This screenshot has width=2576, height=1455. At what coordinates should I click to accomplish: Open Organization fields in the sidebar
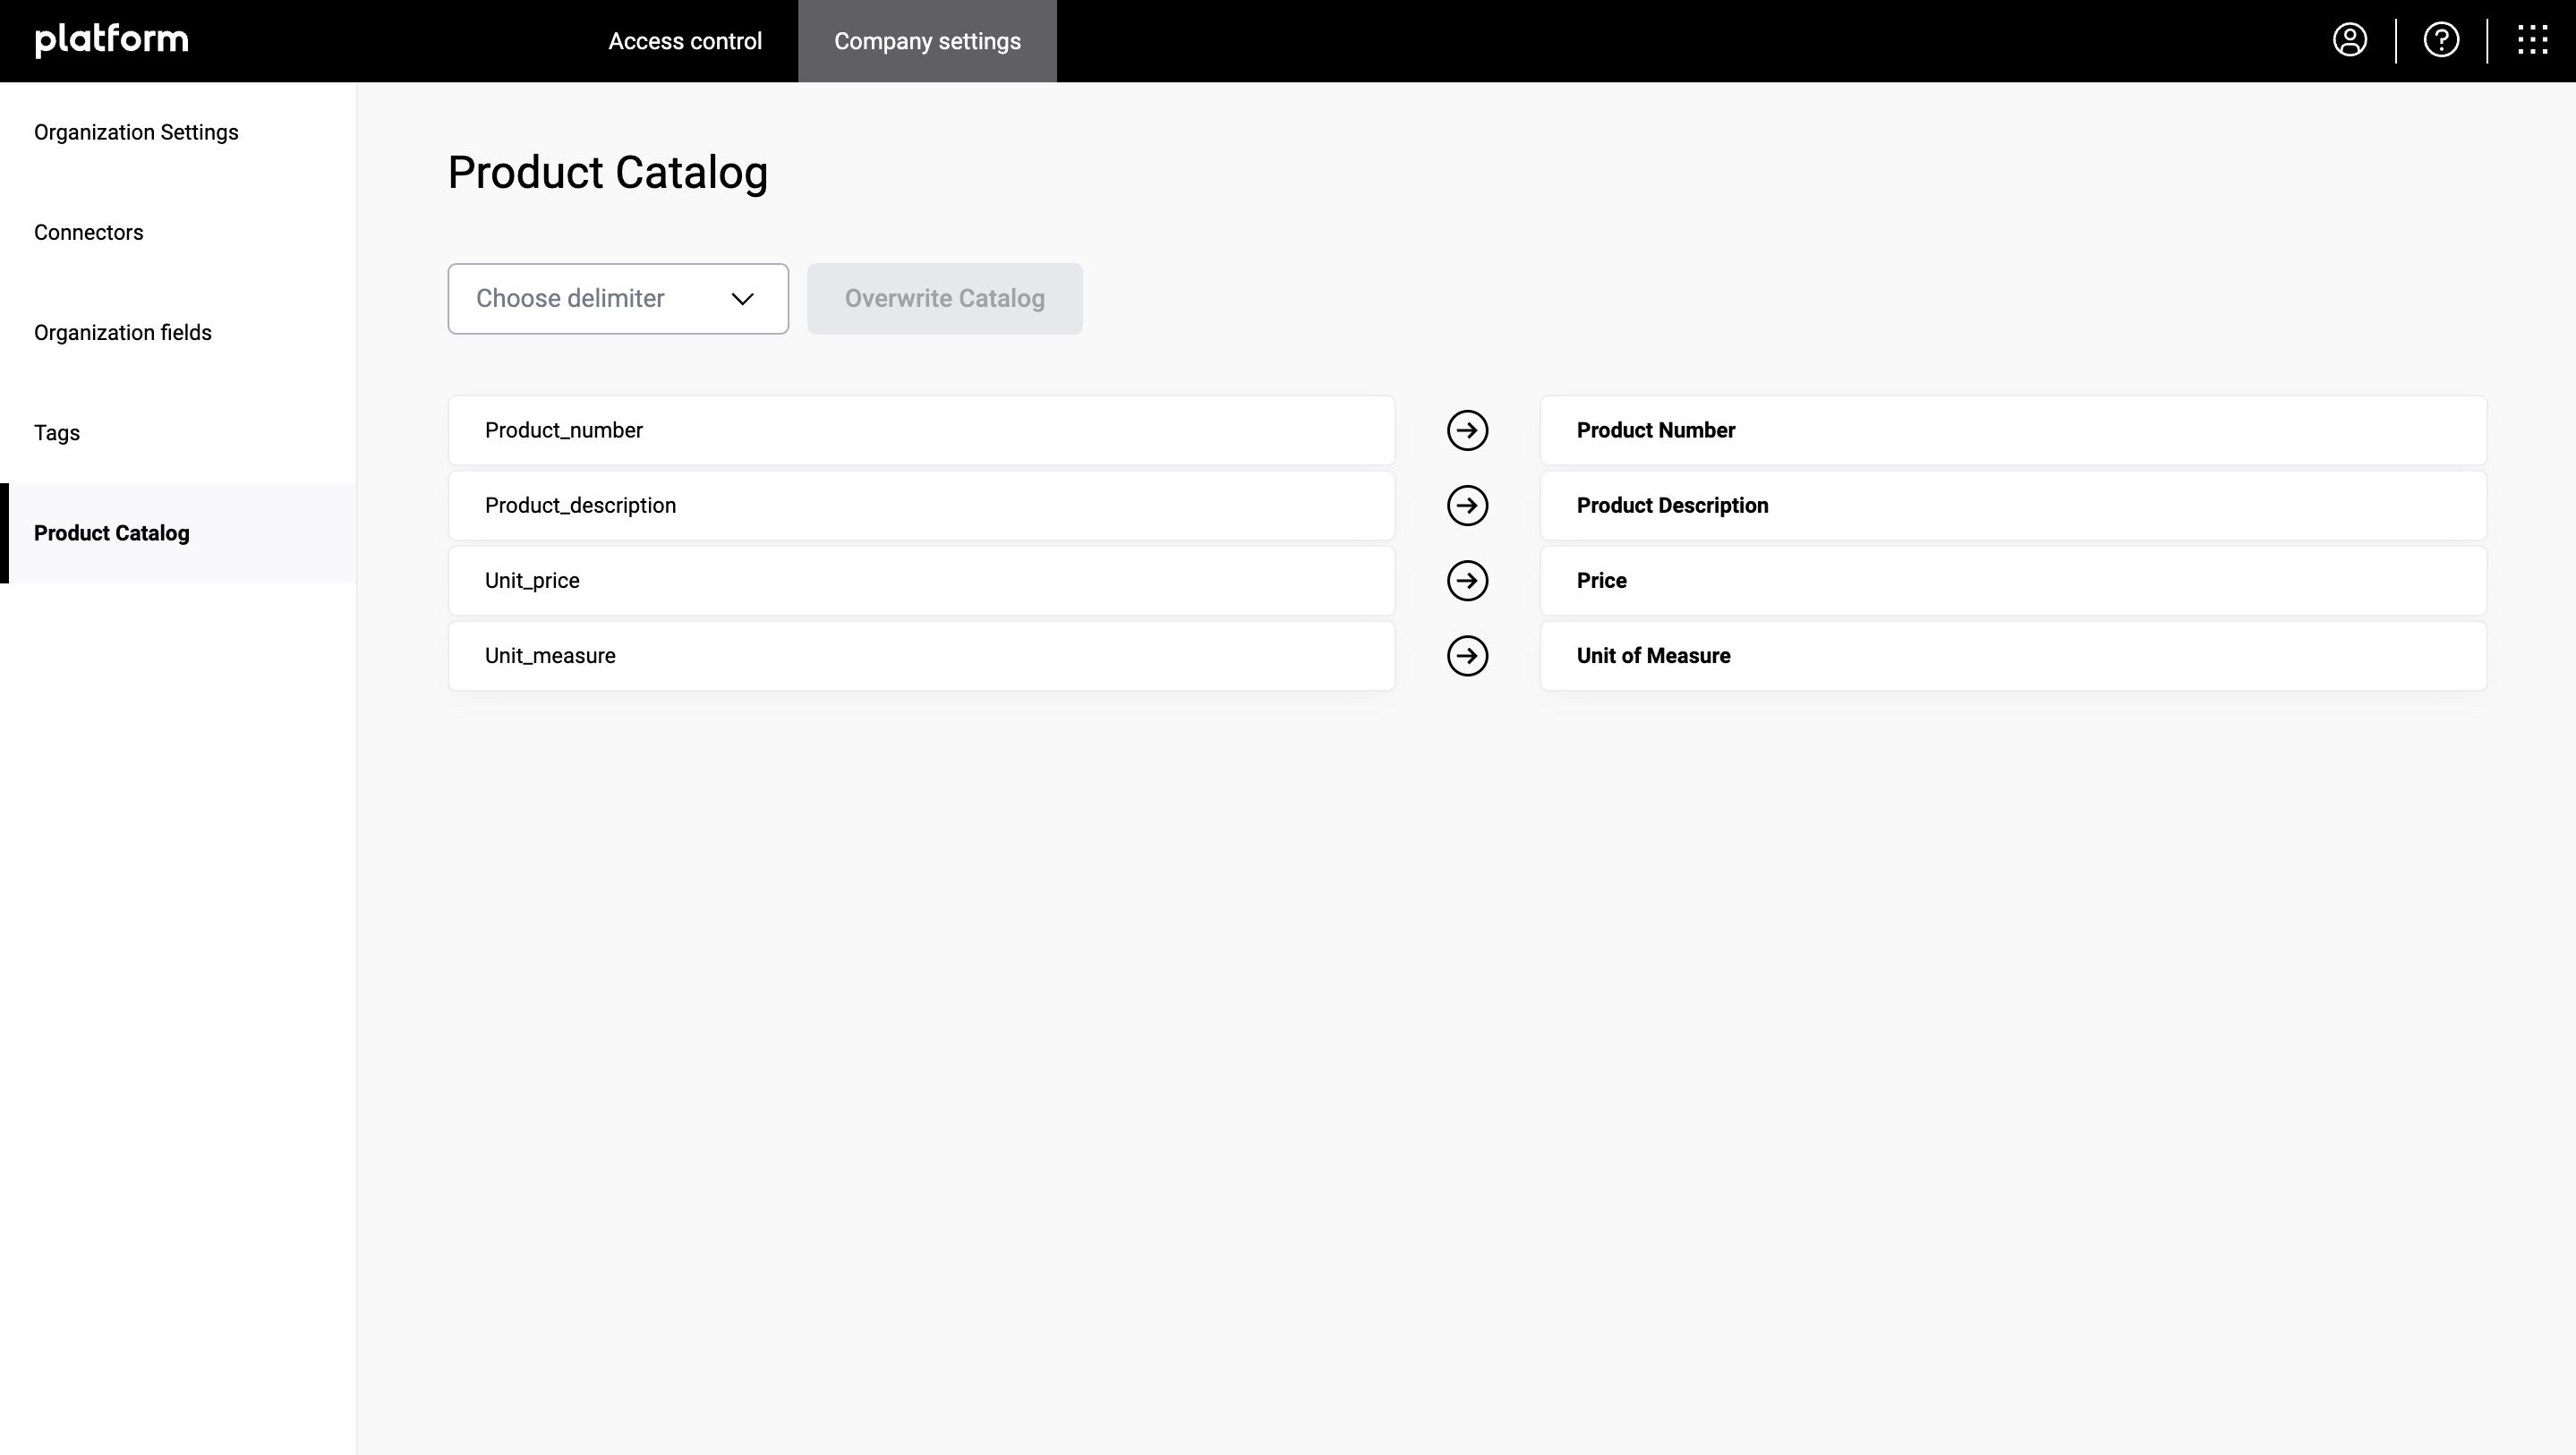[x=178, y=332]
